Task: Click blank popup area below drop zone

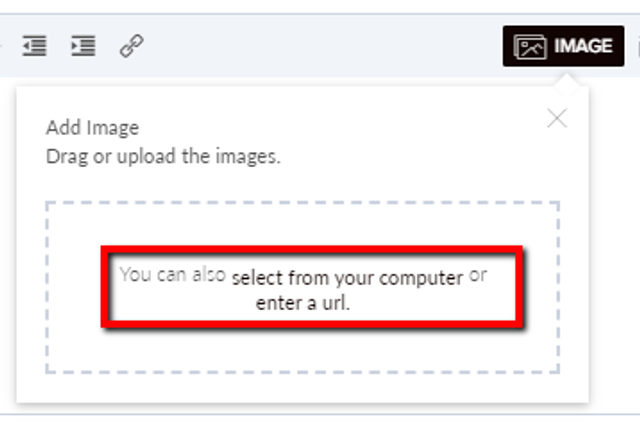Action: click(302, 388)
